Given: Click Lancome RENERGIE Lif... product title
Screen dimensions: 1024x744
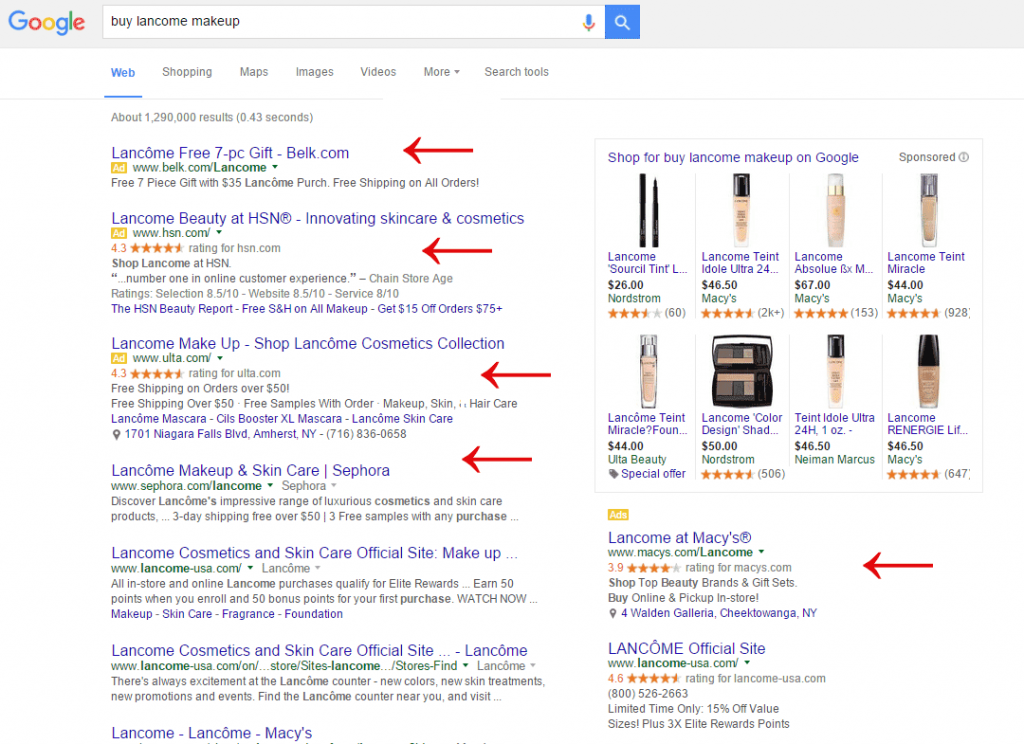Looking at the screenshot, I should (927, 424).
